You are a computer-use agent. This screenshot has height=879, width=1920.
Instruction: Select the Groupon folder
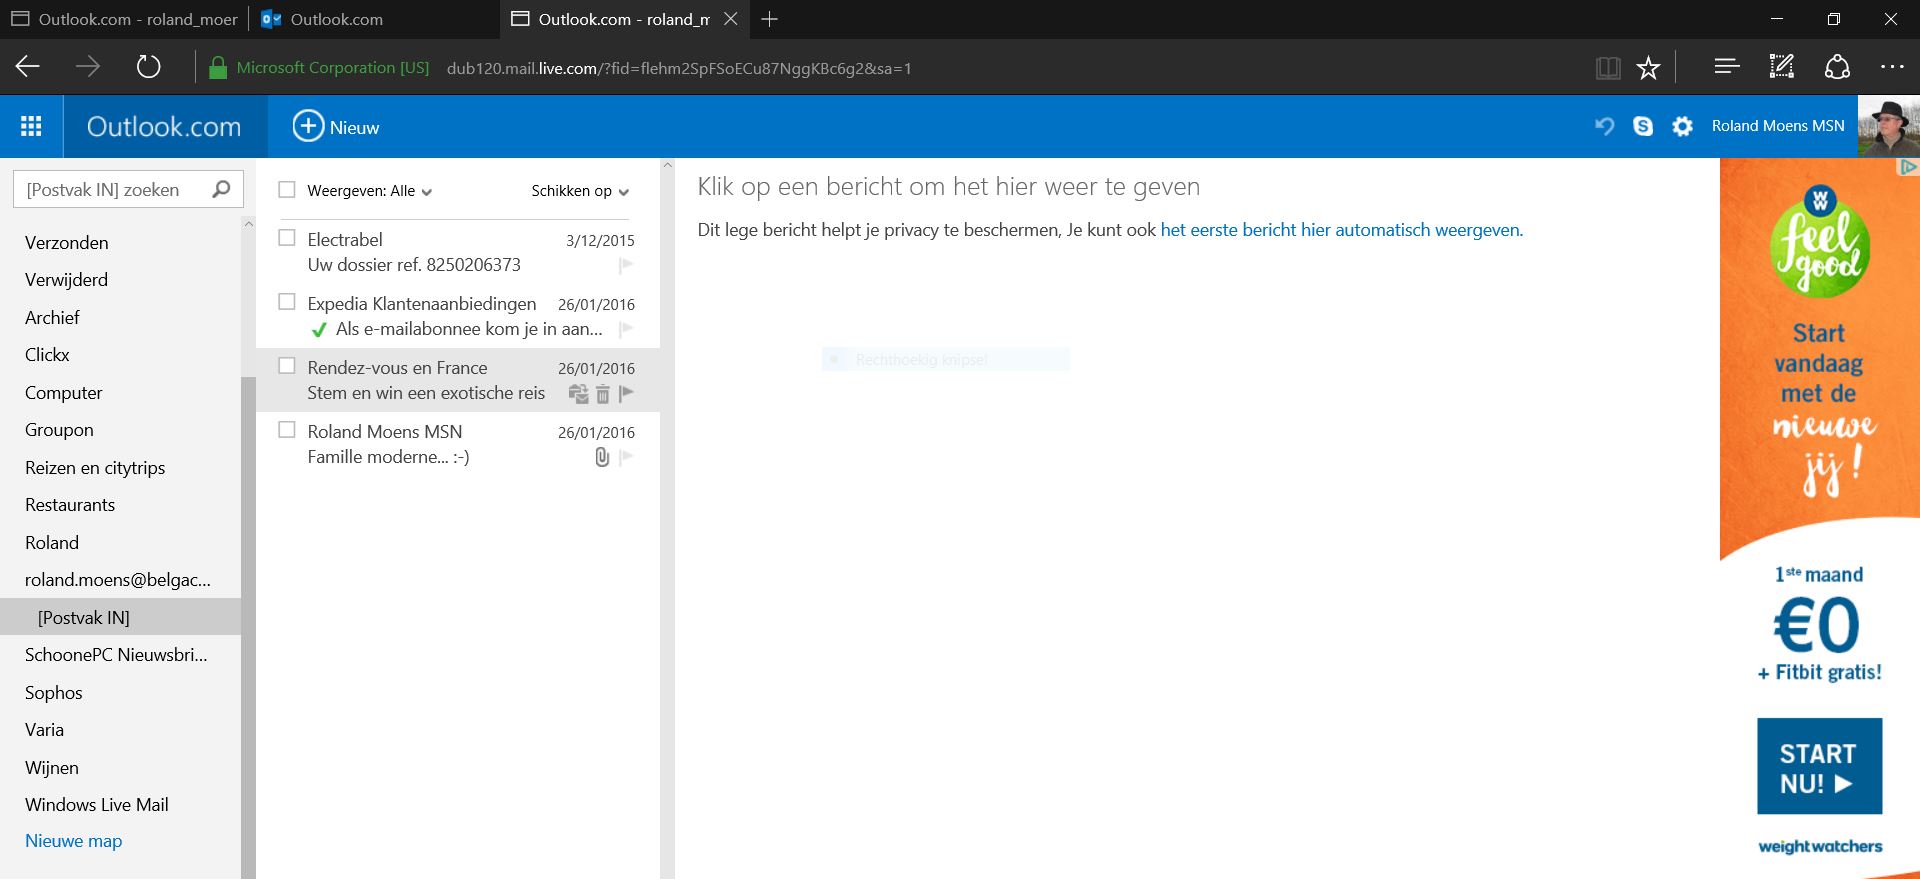tap(59, 430)
